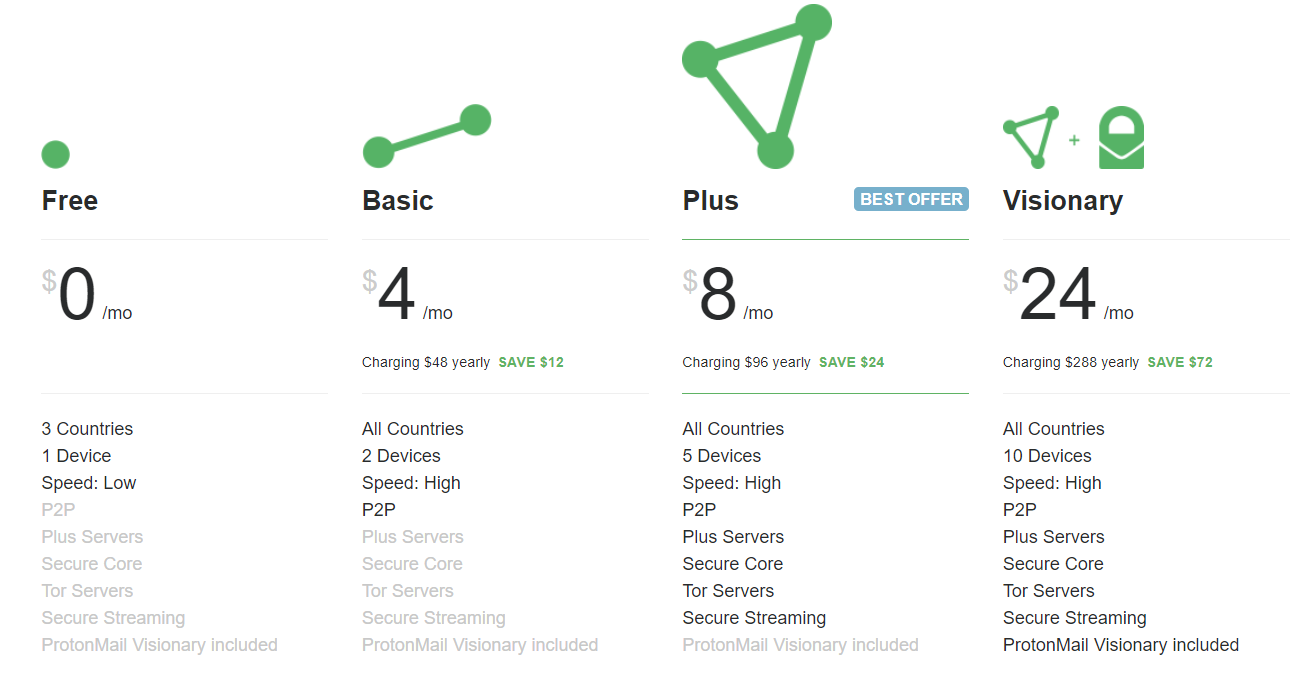The height and width of the screenshot is (685, 1296).
Task: Click the $4 per month price
Action: point(407,296)
